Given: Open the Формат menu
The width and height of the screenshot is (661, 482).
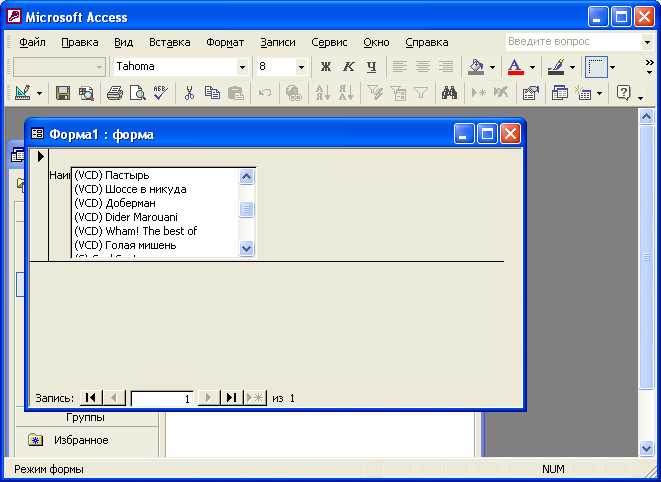Looking at the screenshot, I should coord(225,42).
